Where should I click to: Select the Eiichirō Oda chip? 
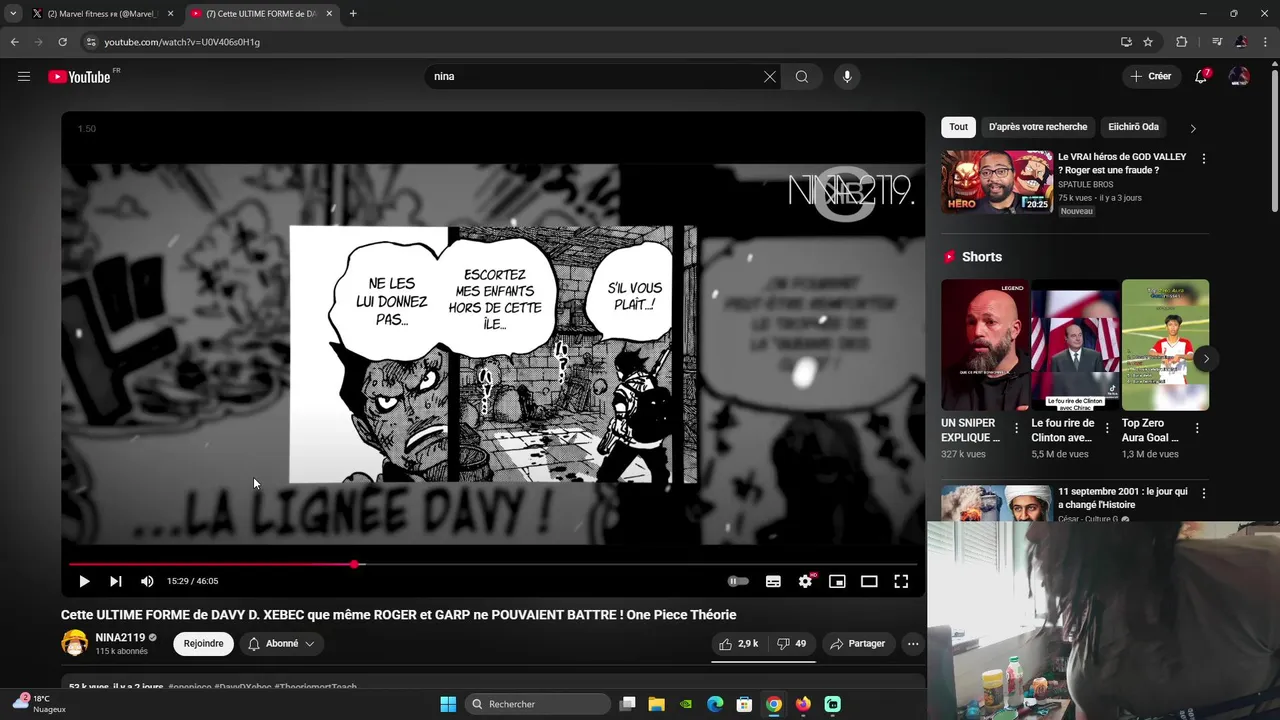(x=1133, y=127)
